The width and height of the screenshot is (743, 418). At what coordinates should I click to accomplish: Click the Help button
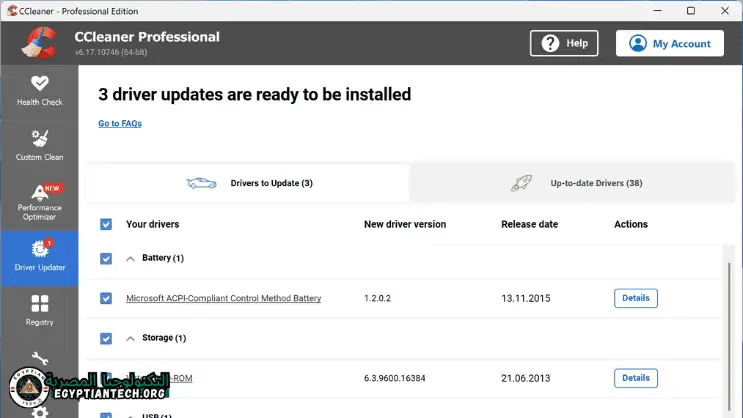564,43
